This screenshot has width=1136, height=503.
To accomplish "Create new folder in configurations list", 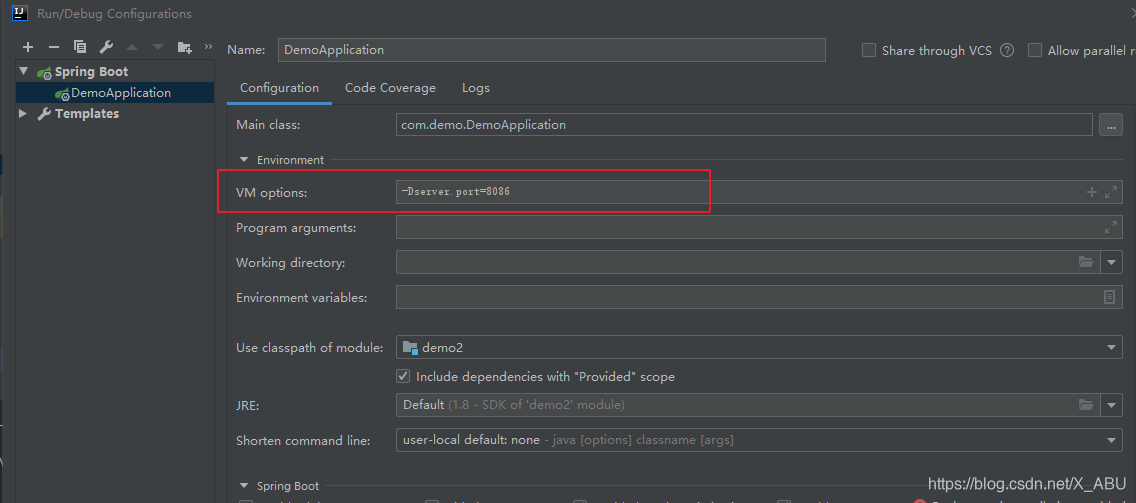I will pyautogui.click(x=185, y=48).
